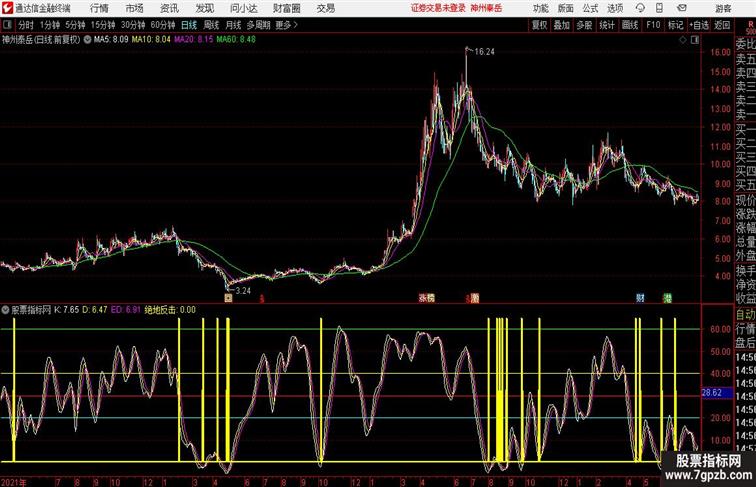This screenshot has width=756, height=487.
Task: Expand the main chart indicator settings arrow
Action: pos(87,40)
